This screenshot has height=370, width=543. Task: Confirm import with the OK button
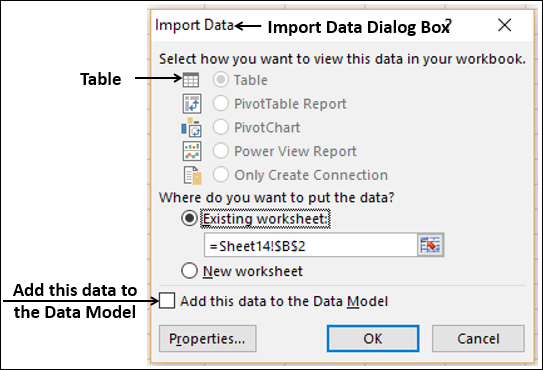coord(373,338)
